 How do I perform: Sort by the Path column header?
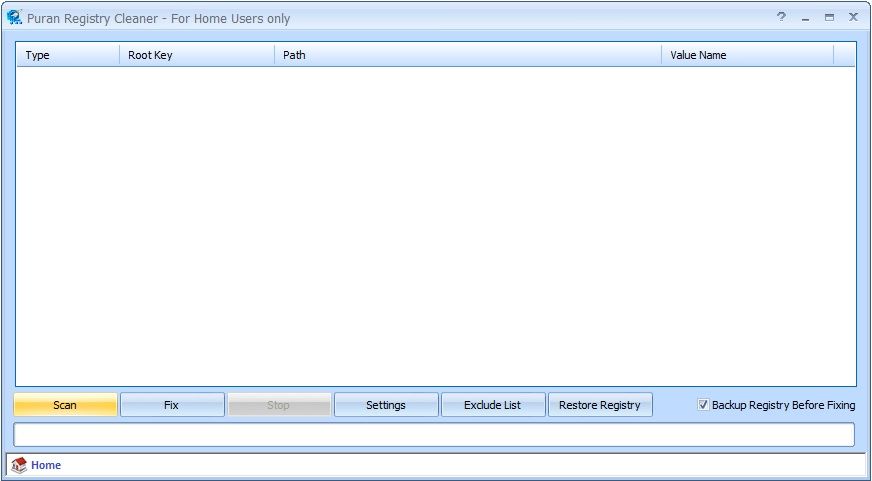pyautogui.click(x=468, y=55)
